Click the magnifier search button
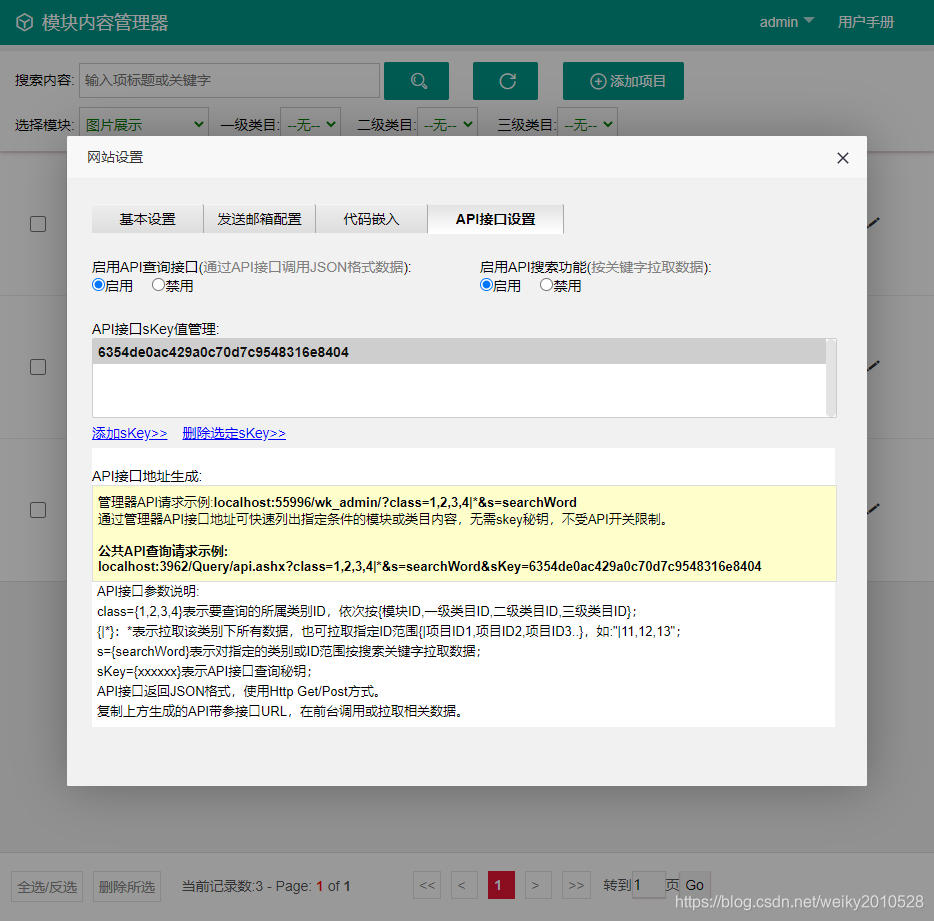The height and width of the screenshot is (921, 934). [416, 81]
